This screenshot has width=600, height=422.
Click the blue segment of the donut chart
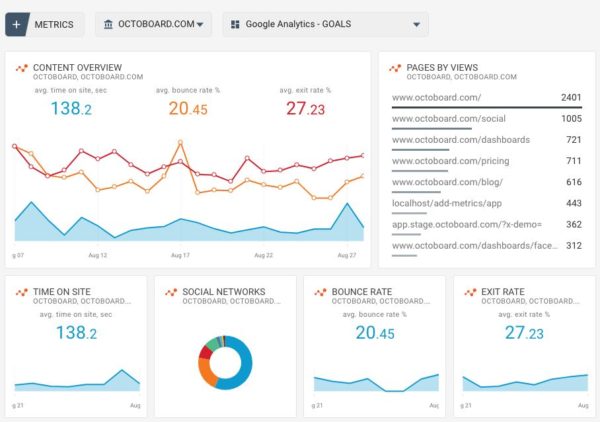pyautogui.click(x=244, y=363)
